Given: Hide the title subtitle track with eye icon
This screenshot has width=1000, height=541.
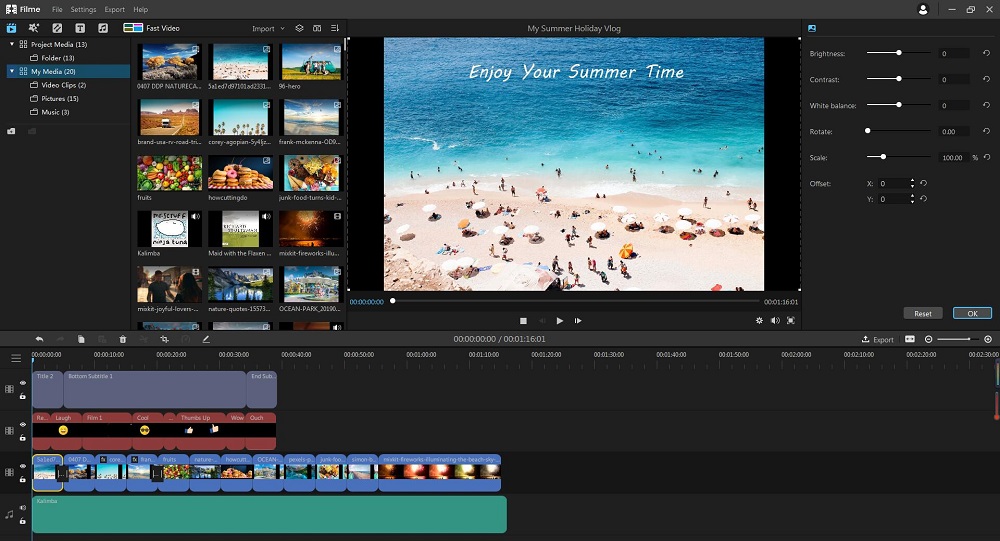Looking at the screenshot, I should [23, 383].
